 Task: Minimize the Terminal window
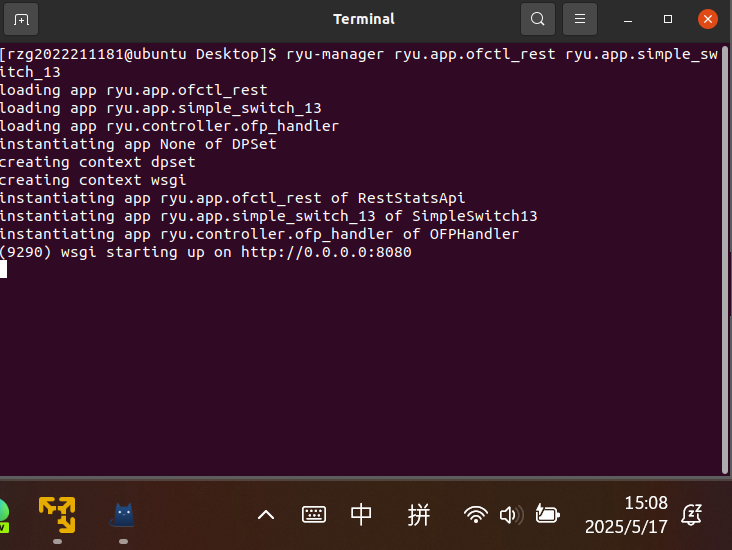tap(628, 19)
